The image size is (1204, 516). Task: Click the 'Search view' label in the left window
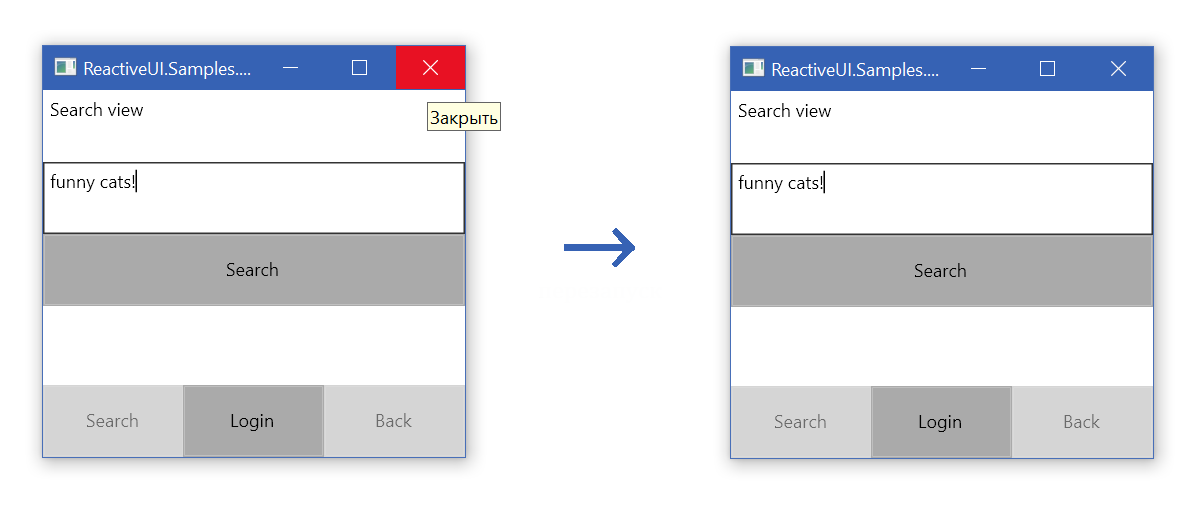(x=97, y=110)
